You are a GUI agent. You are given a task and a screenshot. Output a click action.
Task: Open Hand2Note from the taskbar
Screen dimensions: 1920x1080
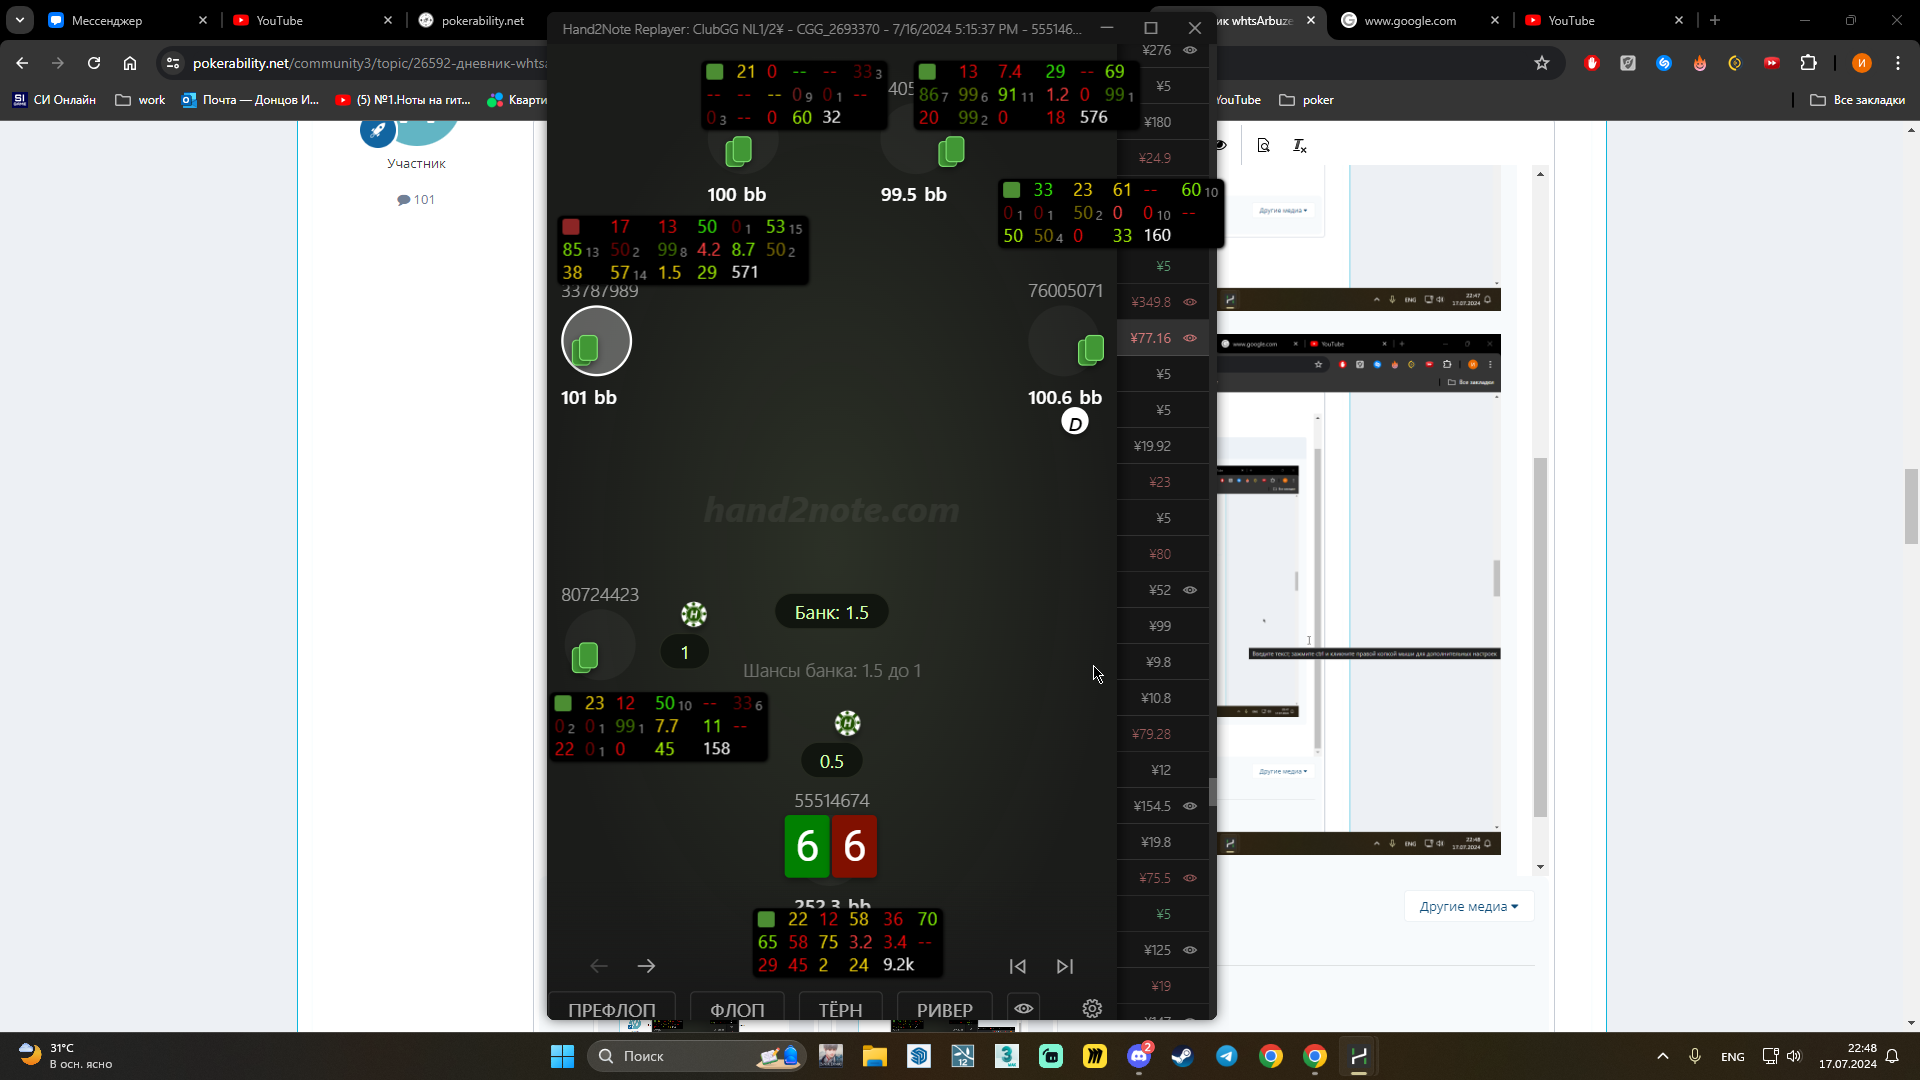[1359, 1056]
